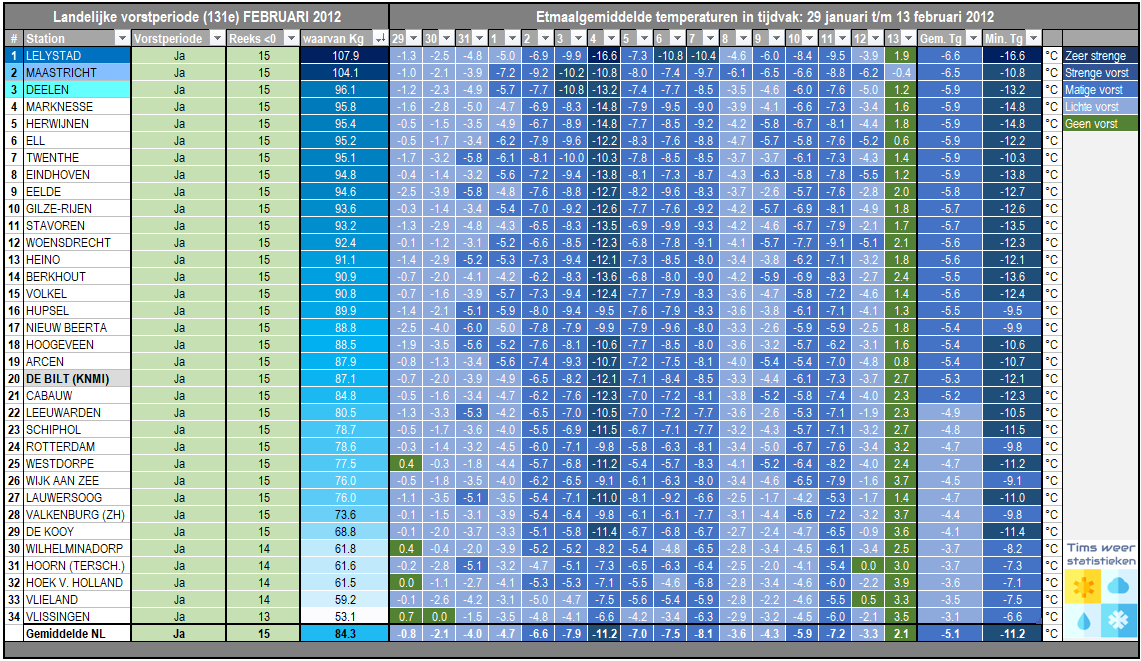This screenshot has width=1141, height=661.
Task: Select the TWENTHE station cell
Action: [x=77, y=157]
